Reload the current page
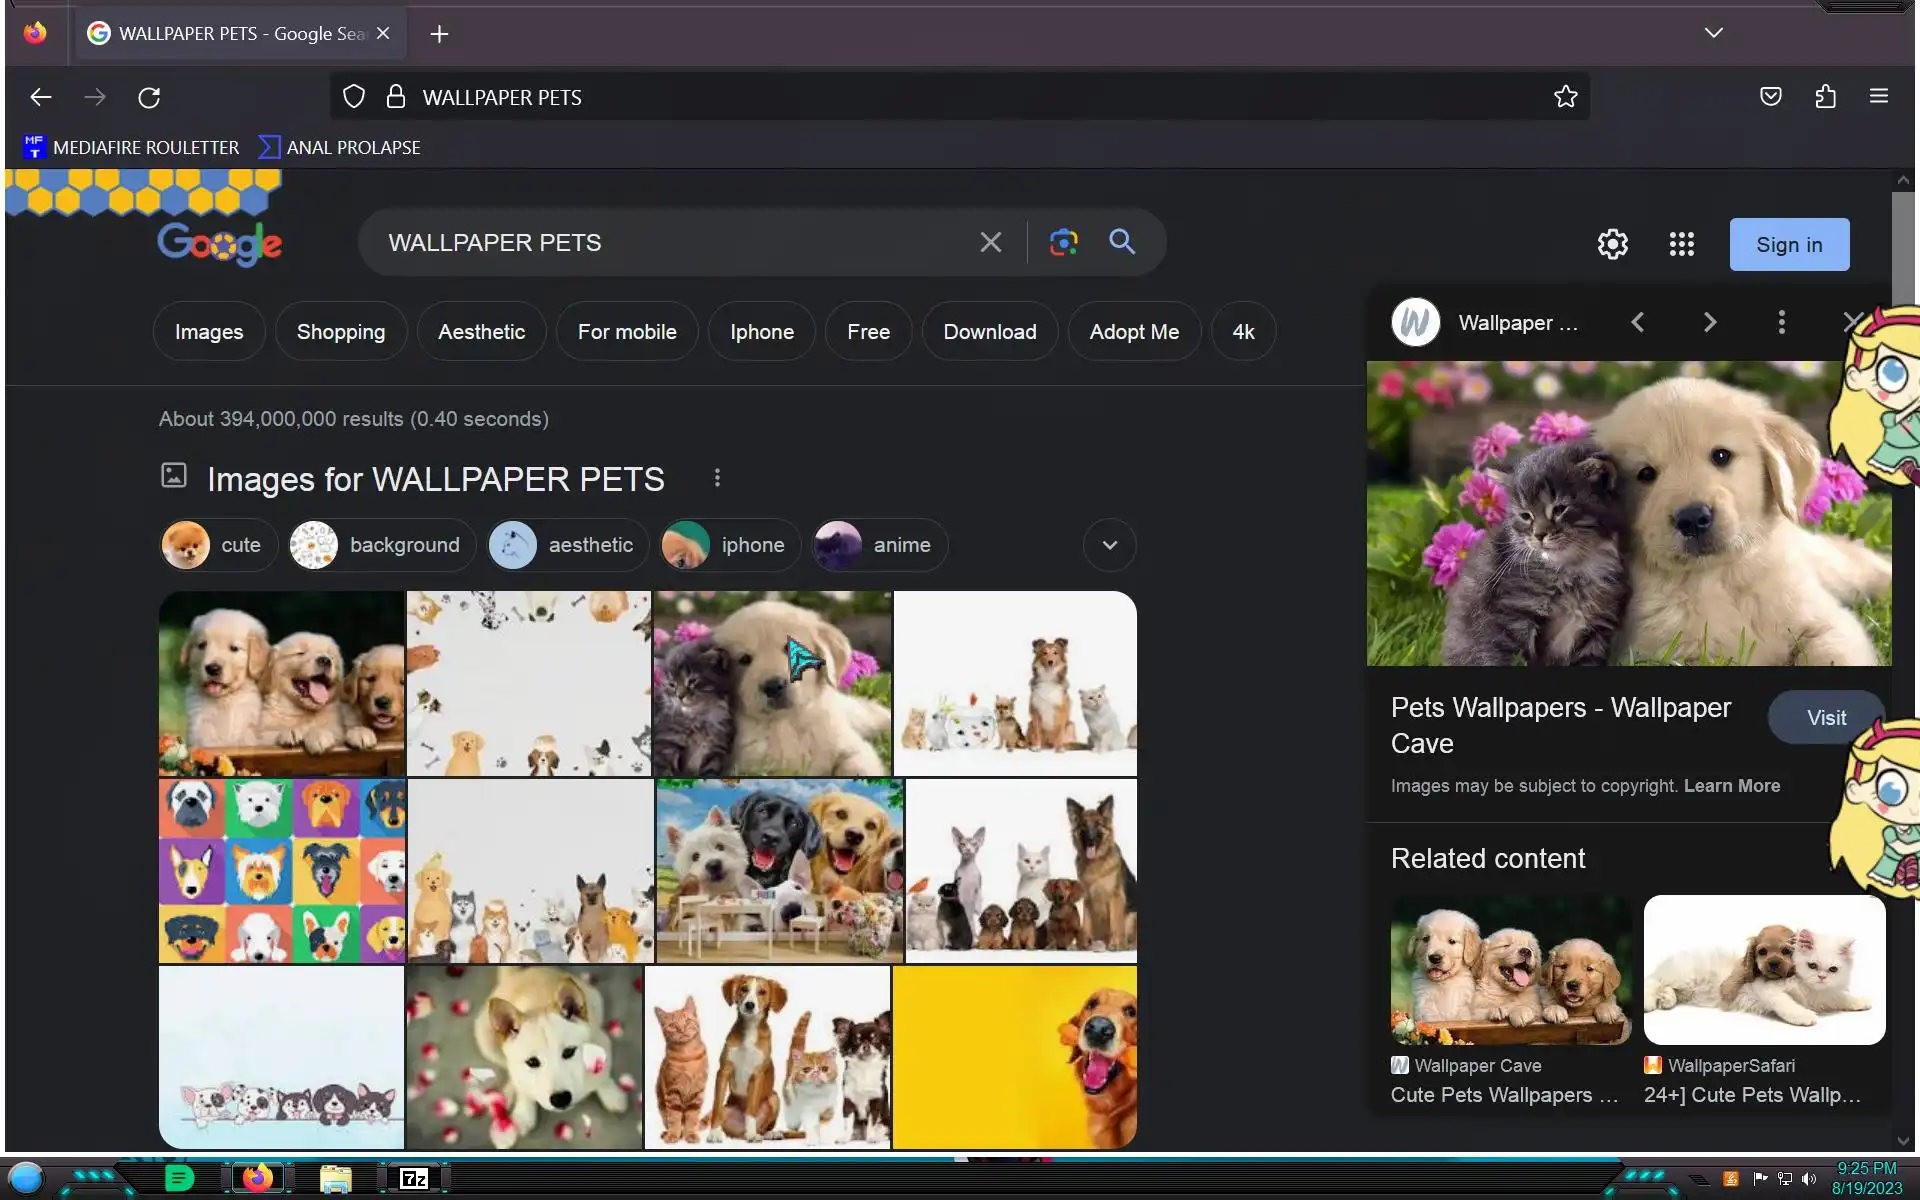 (149, 97)
